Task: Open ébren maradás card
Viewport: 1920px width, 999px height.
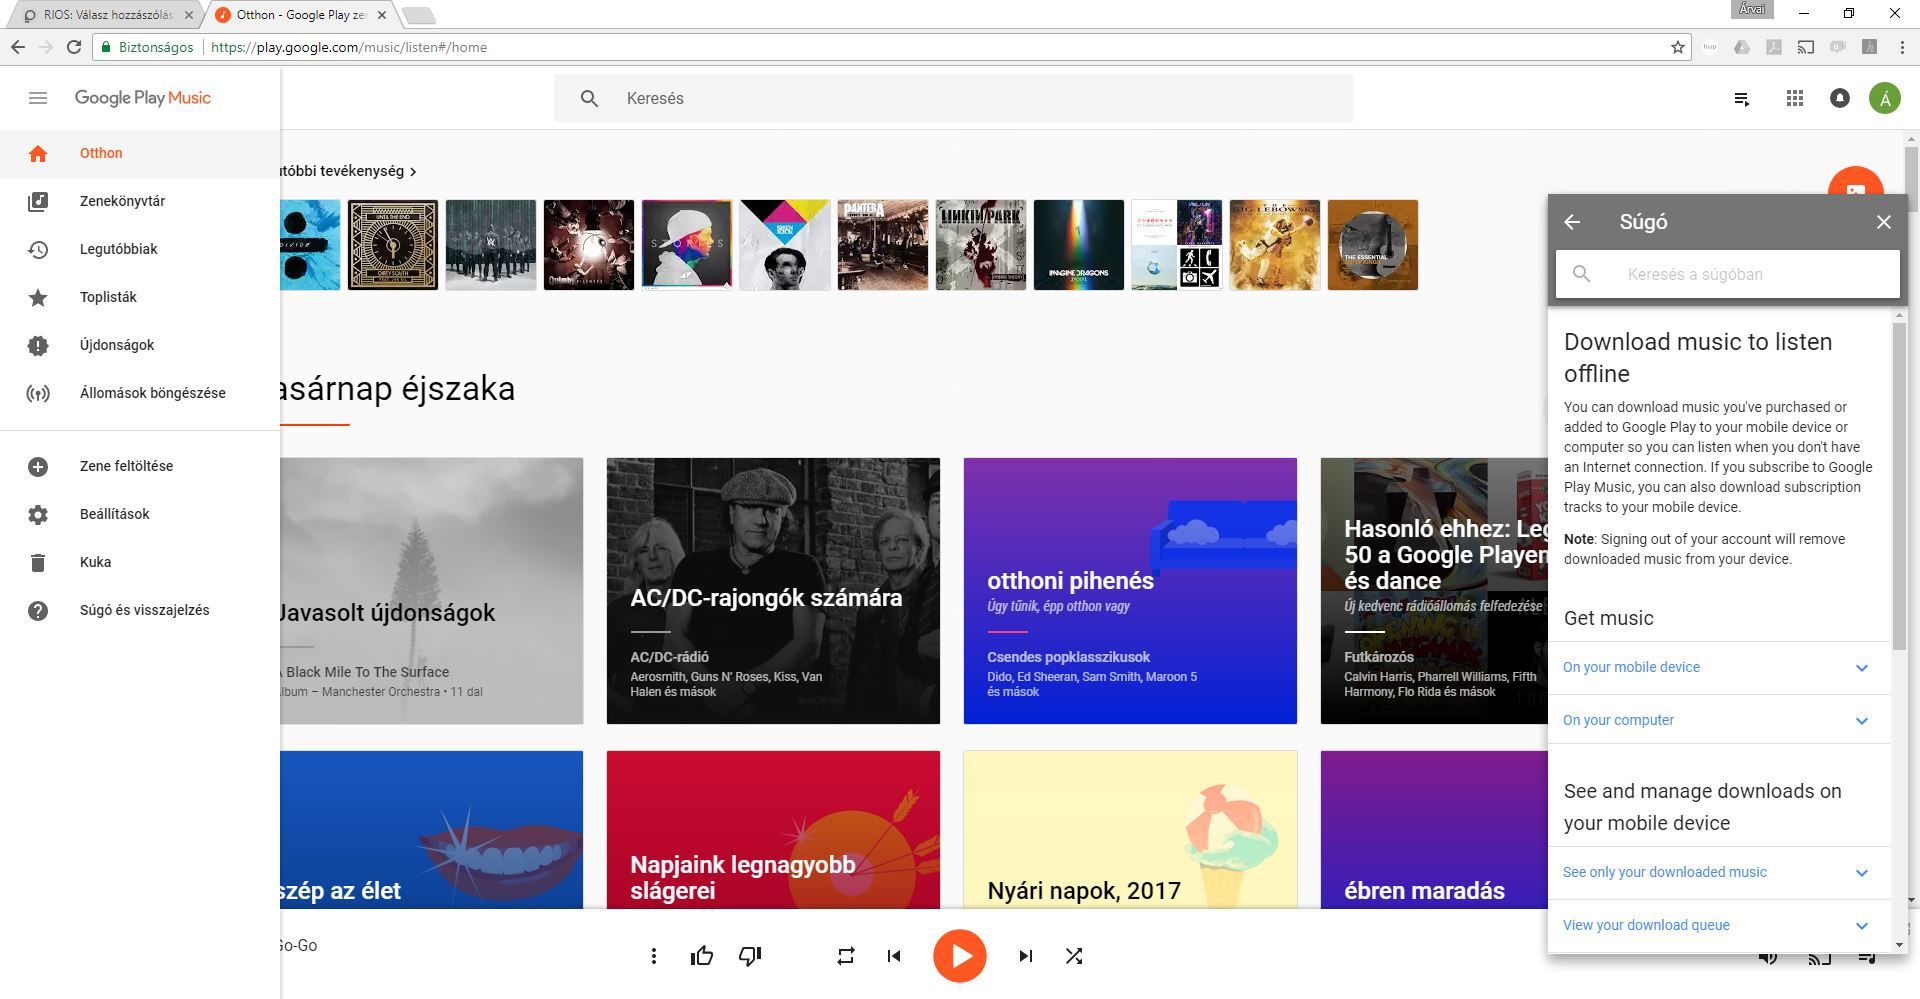Action: click(x=1434, y=830)
